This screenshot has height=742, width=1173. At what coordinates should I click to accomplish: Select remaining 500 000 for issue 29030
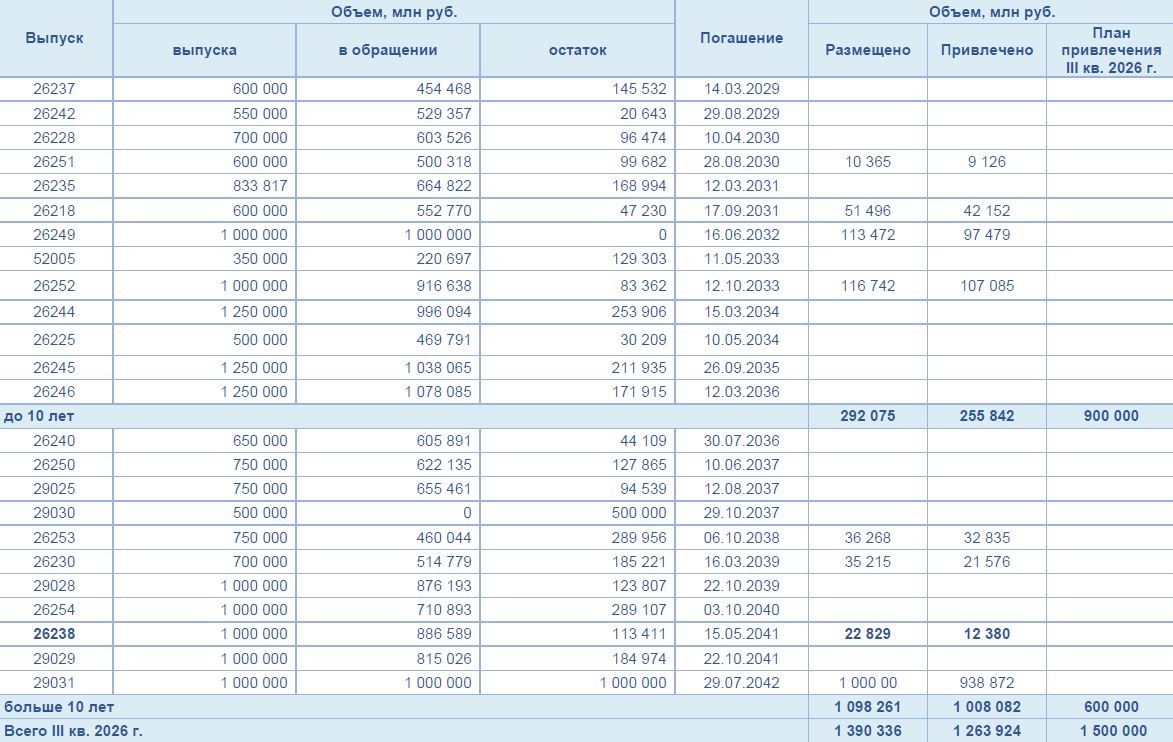(x=578, y=513)
